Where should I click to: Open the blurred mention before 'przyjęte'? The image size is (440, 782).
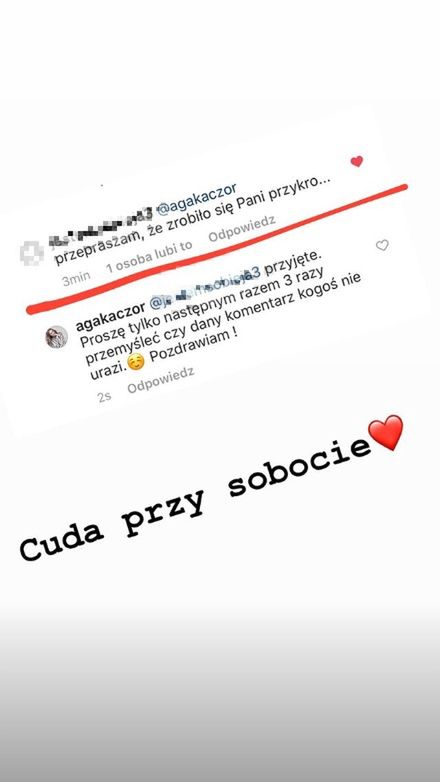[205, 288]
